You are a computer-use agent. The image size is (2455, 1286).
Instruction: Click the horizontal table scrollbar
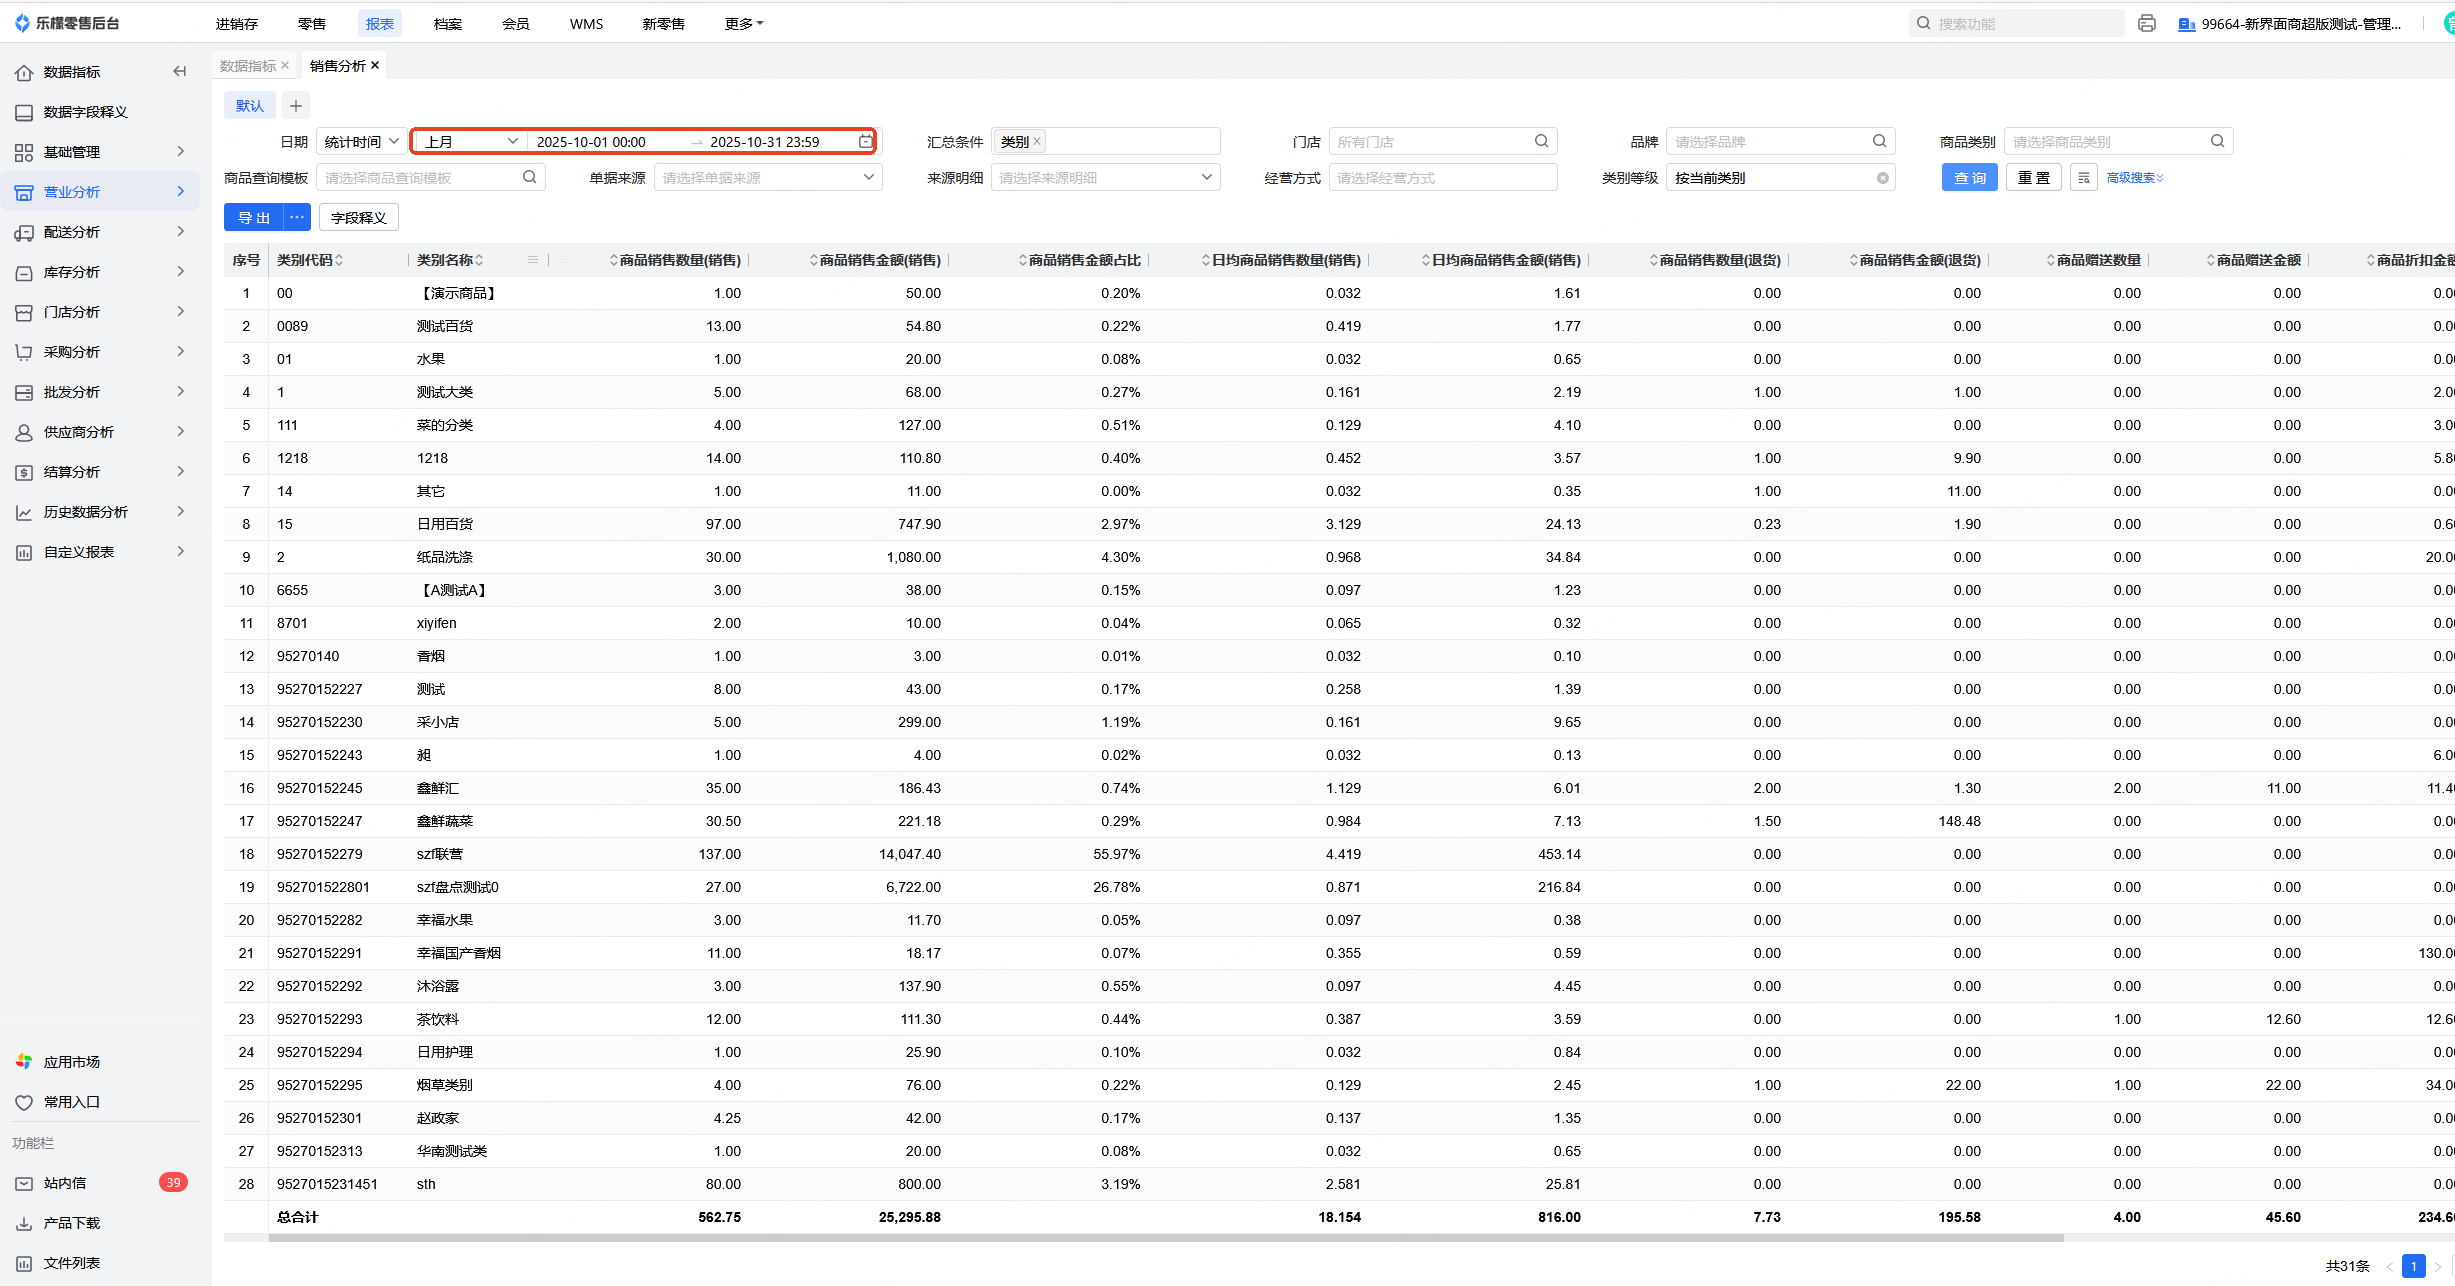[x=1165, y=1238]
